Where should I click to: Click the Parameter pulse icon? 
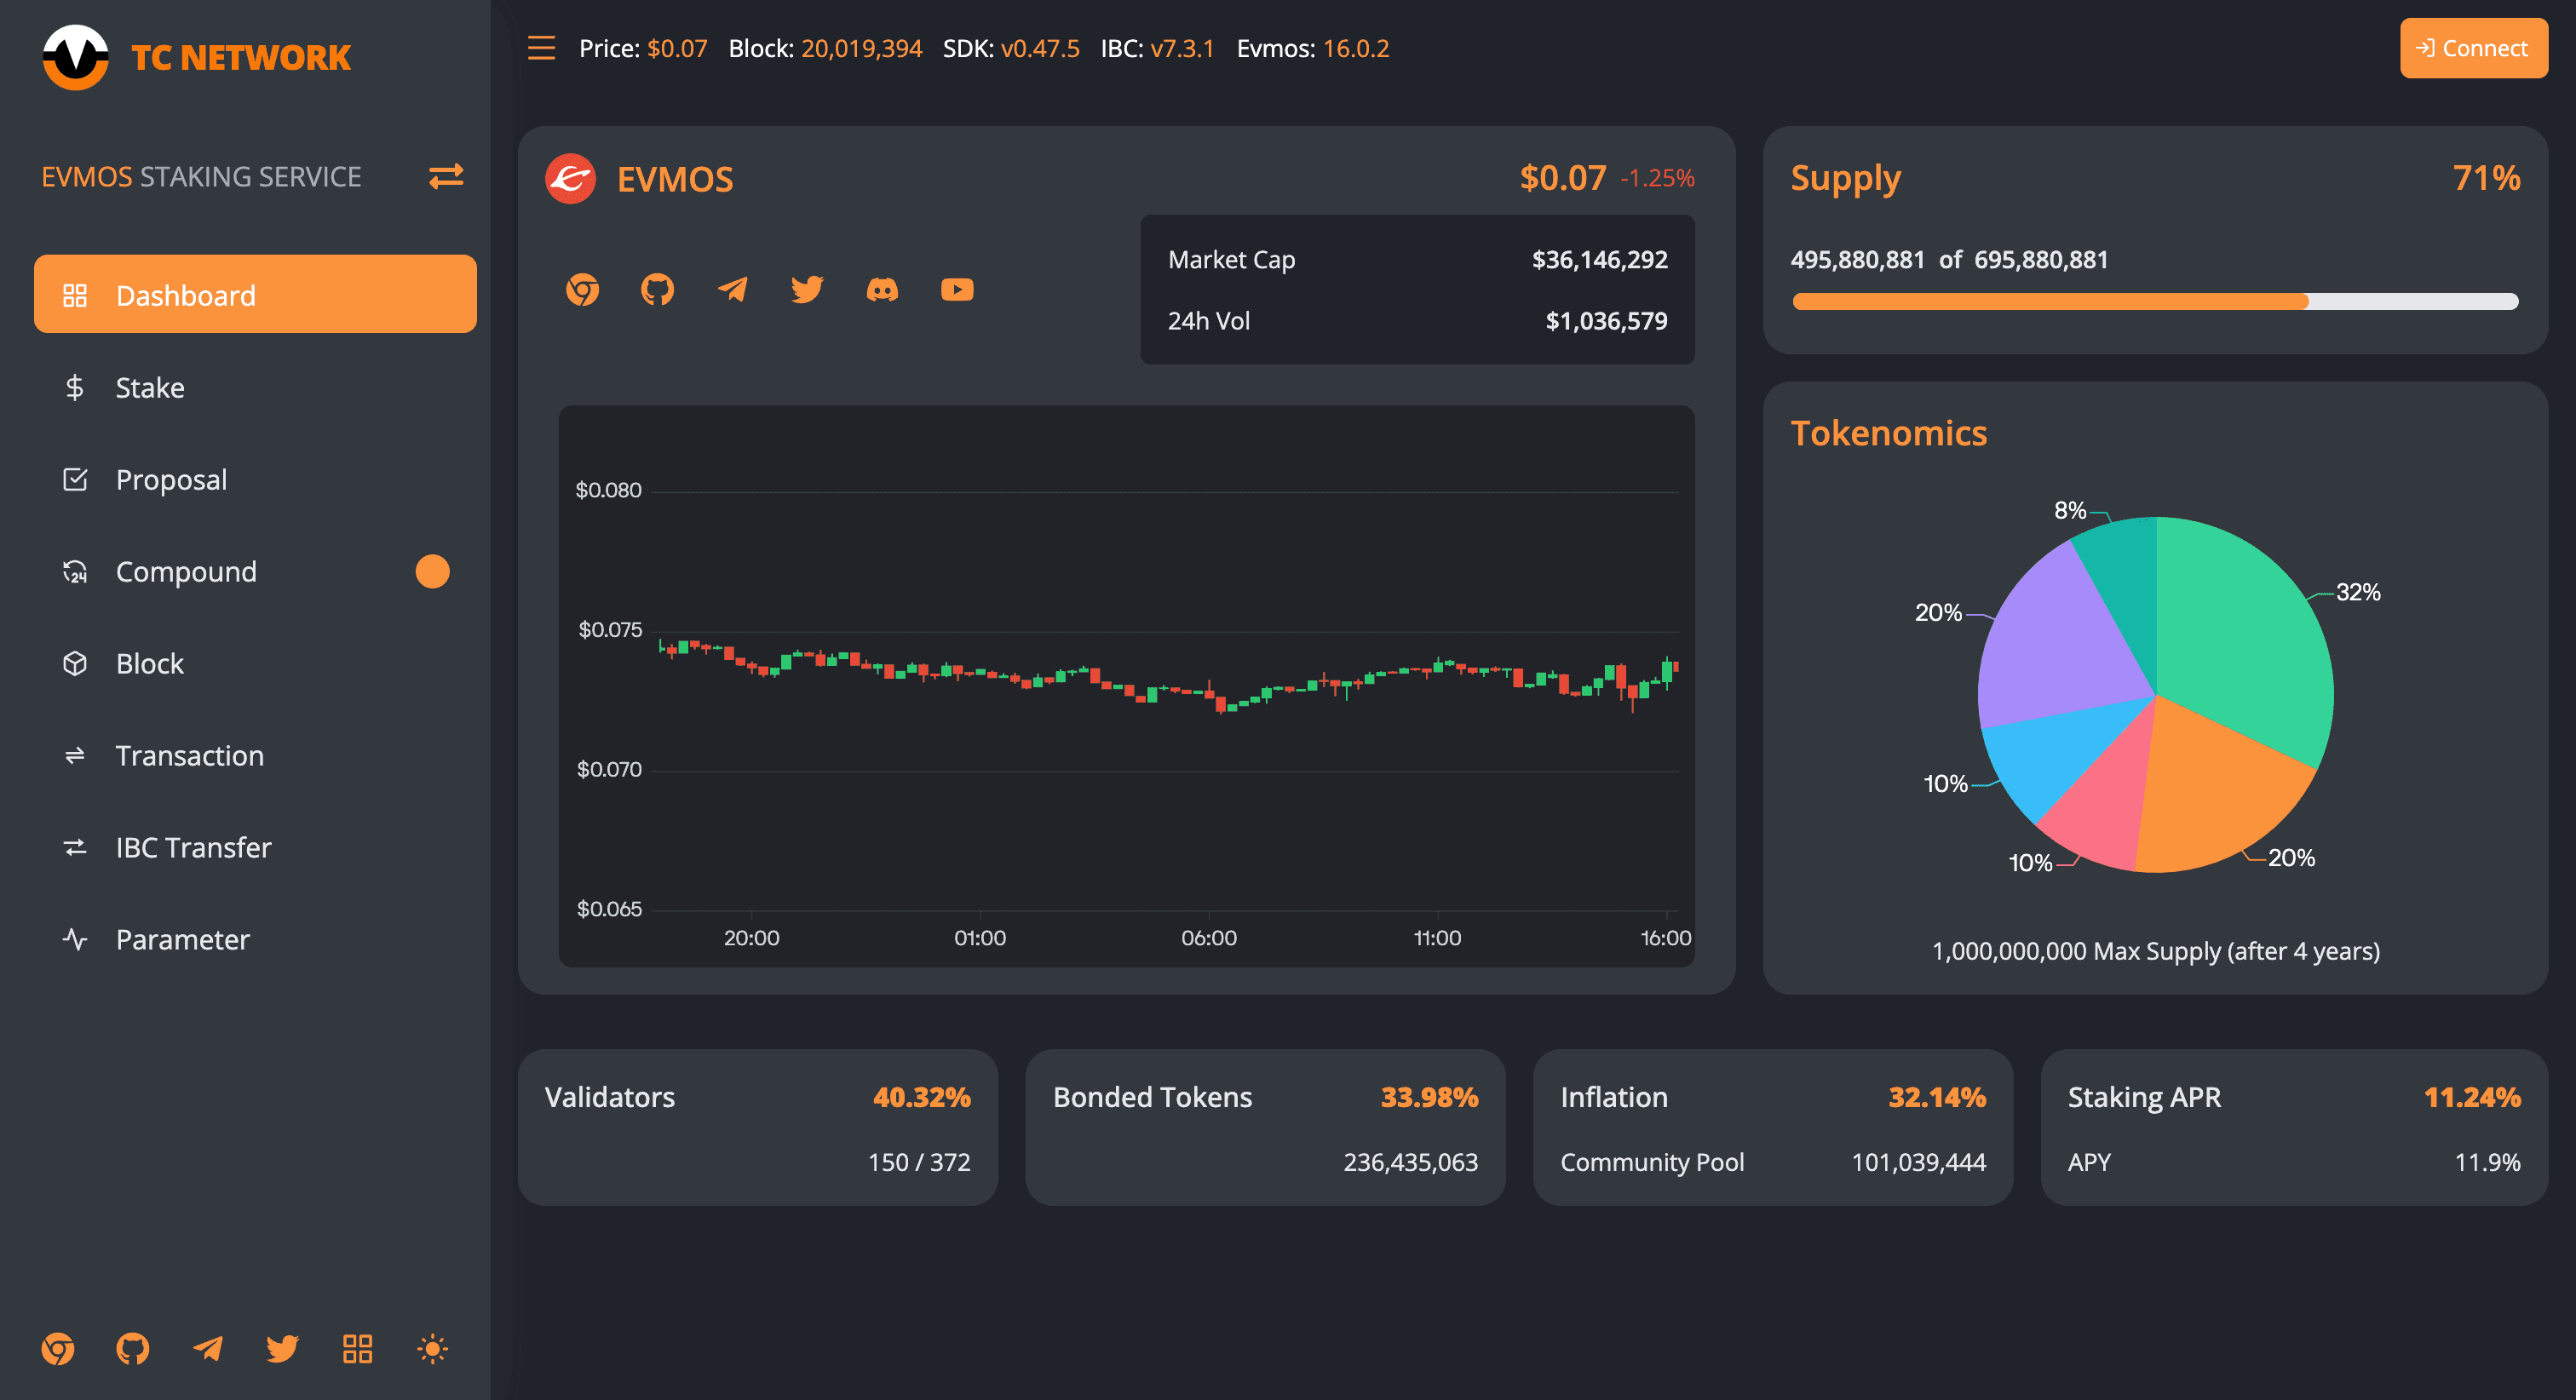point(75,939)
